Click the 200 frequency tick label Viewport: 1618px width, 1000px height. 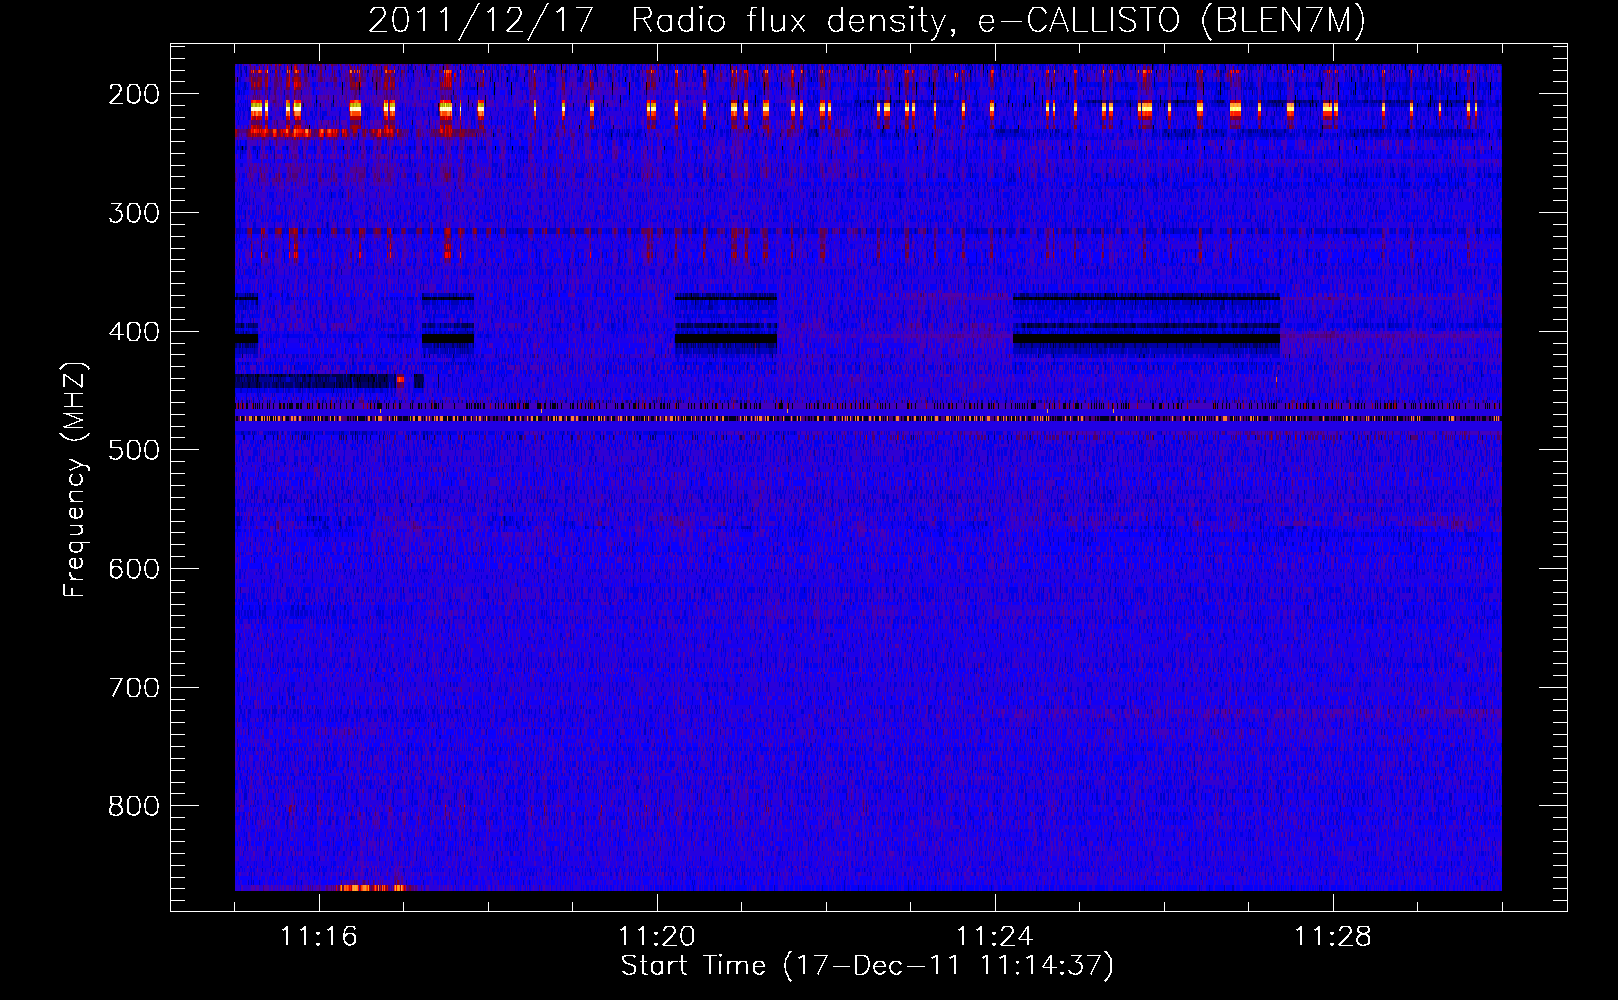pyautogui.click(x=134, y=94)
